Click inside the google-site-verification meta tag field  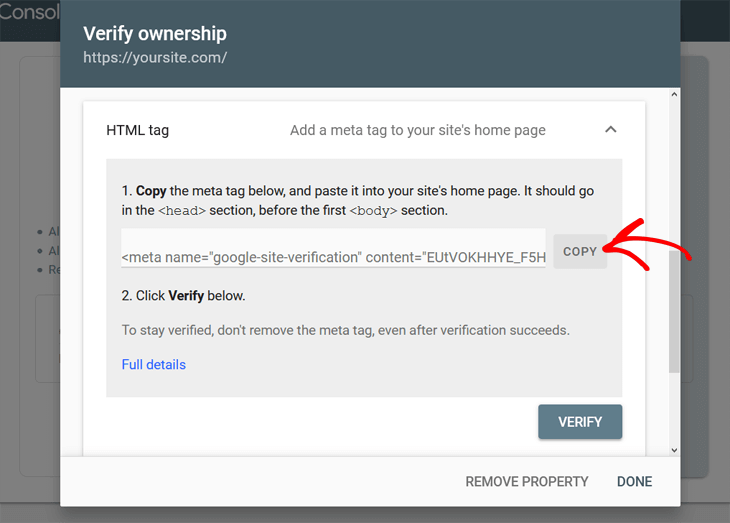[333, 257]
